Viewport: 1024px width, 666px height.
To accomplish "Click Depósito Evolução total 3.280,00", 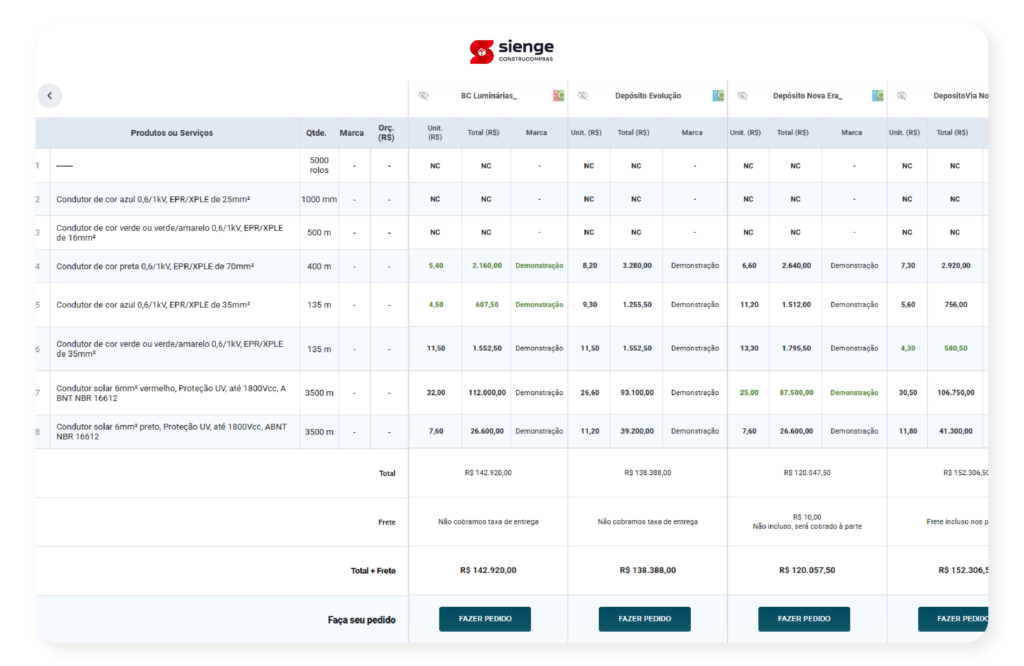I will click(637, 266).
